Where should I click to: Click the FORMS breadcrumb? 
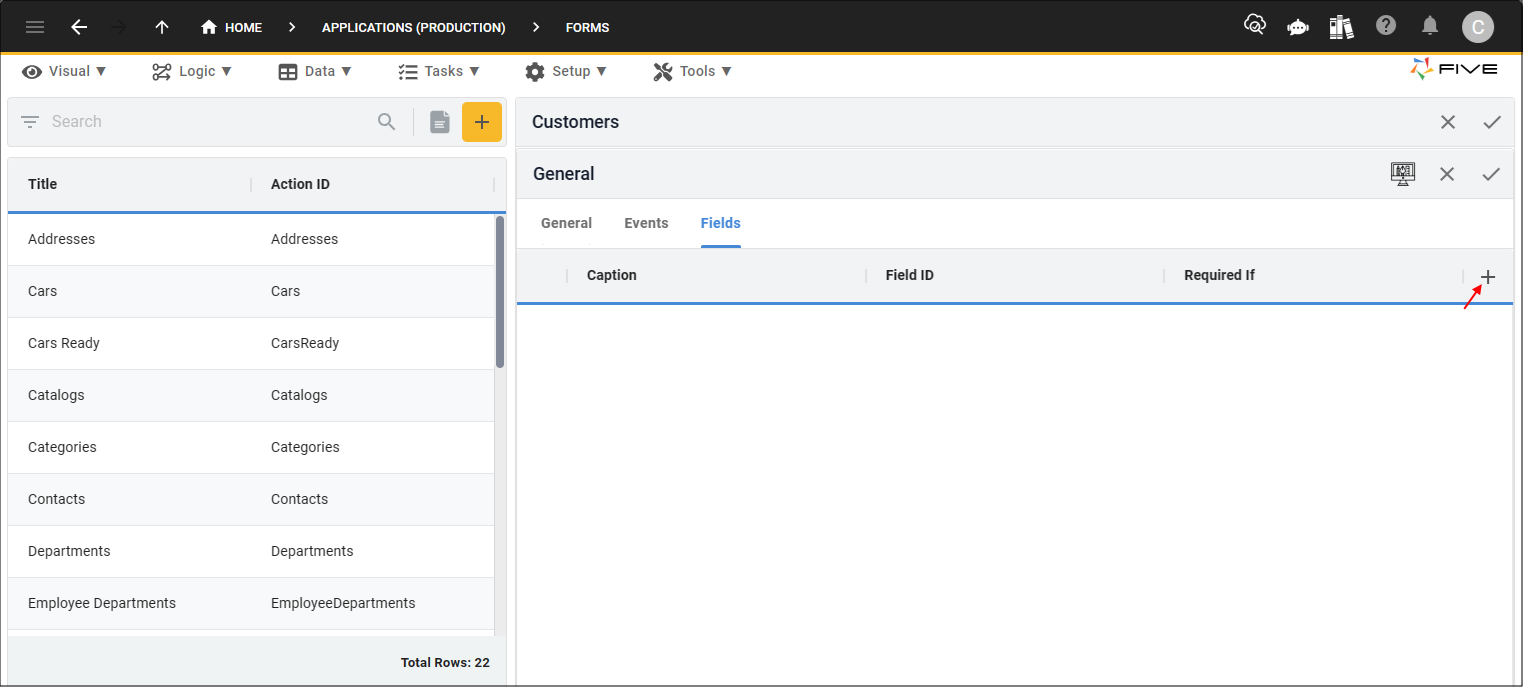pyautogui.click(x=587, y=27)
